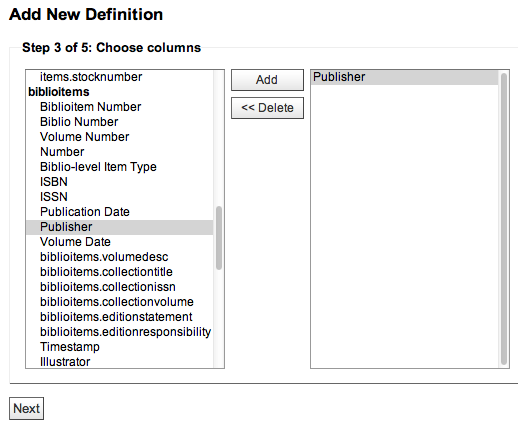This screenshot has width=518, height=425.
Task: Choose items.stocknumber at the list top
Action: click(x=119, y=77)
